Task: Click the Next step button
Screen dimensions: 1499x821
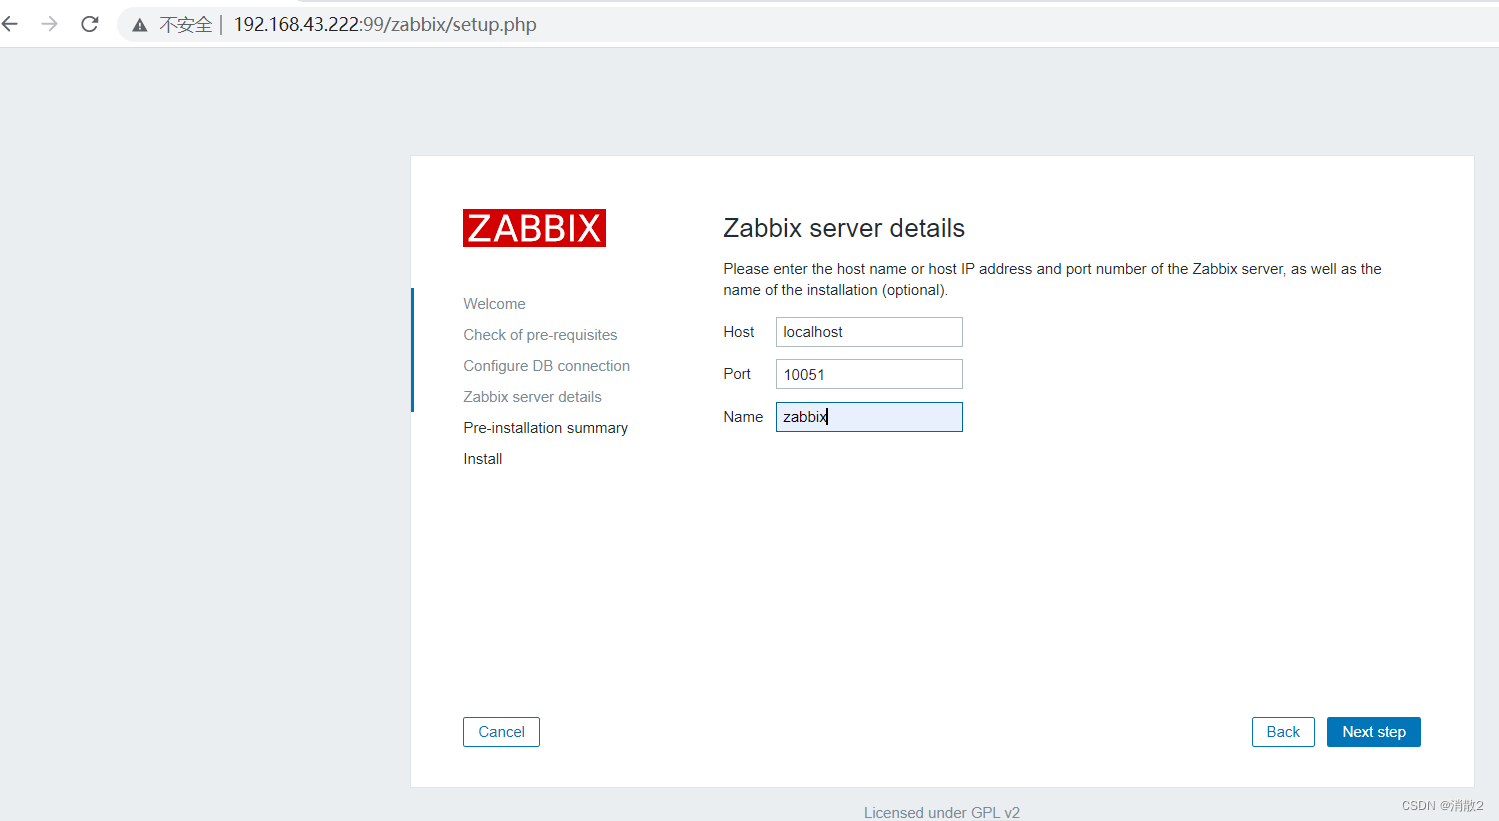Action: (1374, 732)
